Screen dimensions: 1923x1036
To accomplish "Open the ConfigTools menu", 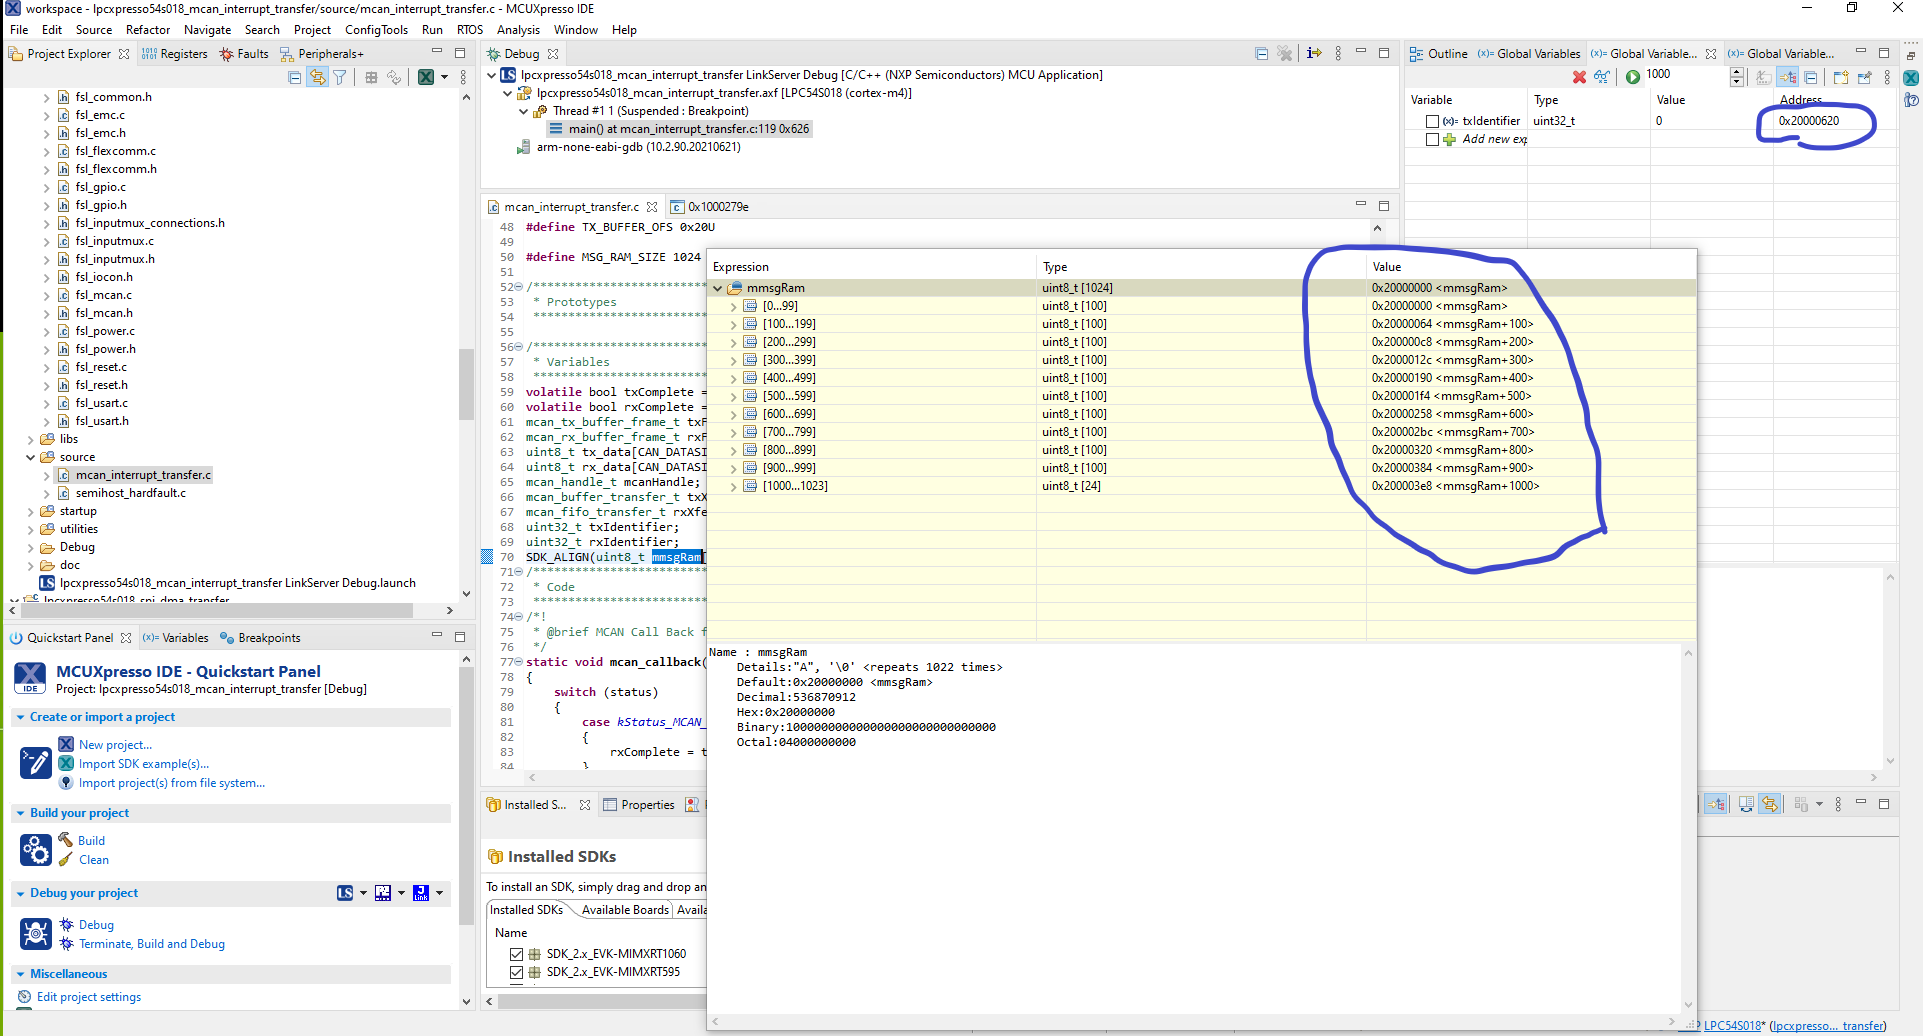I will pyautogui.click(x=376, y=30).
